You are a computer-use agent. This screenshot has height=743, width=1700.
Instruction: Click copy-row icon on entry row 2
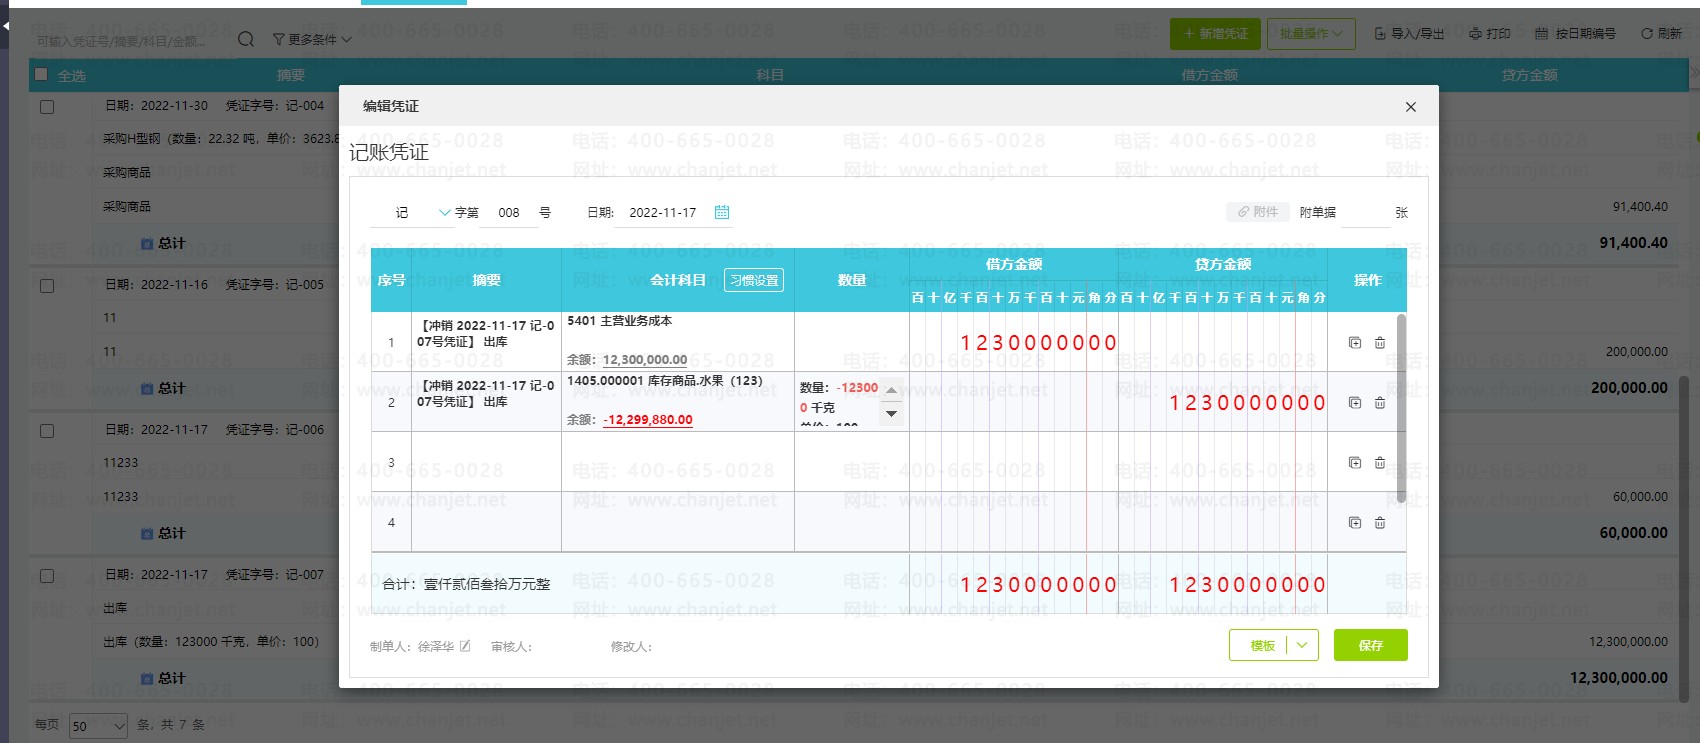tap(1355, 402)
